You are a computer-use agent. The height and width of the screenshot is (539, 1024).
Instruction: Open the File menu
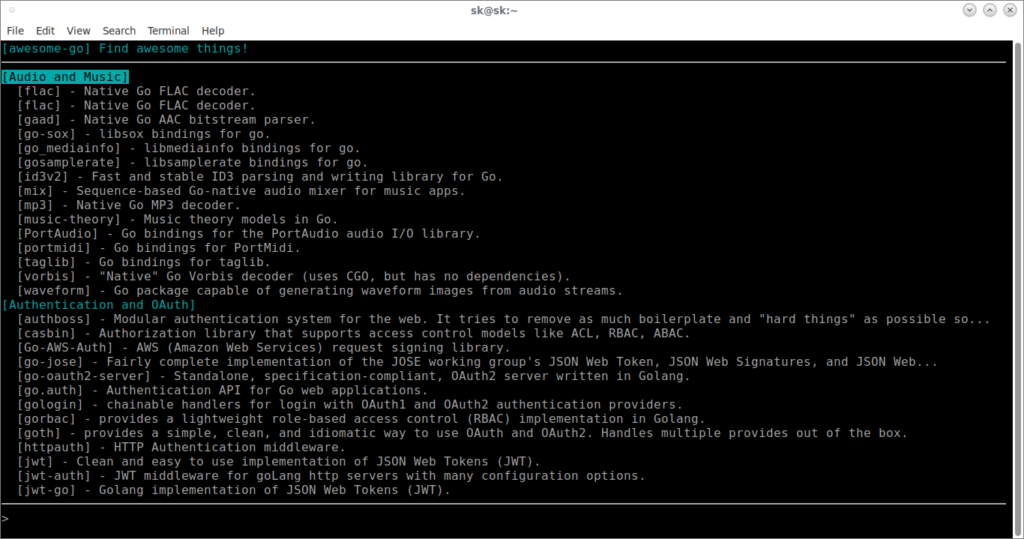pyautogui.click(x=15, y=31)
